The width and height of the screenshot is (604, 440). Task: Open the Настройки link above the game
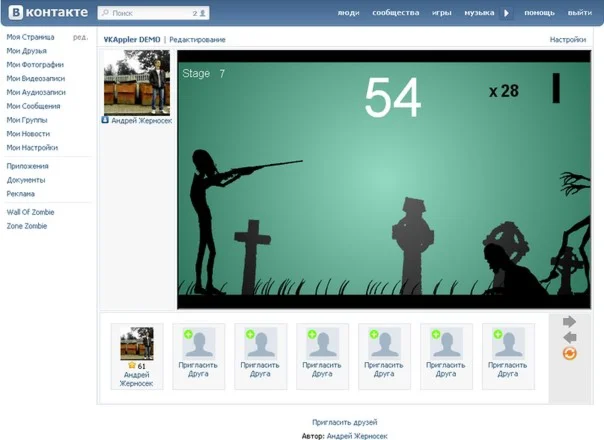tap(567, 40)
